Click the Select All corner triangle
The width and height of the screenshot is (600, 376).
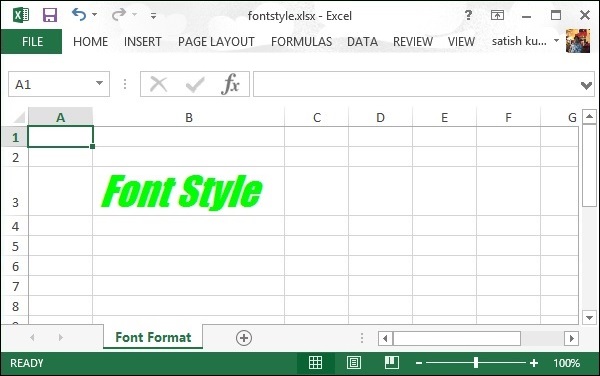pos(19,116)
